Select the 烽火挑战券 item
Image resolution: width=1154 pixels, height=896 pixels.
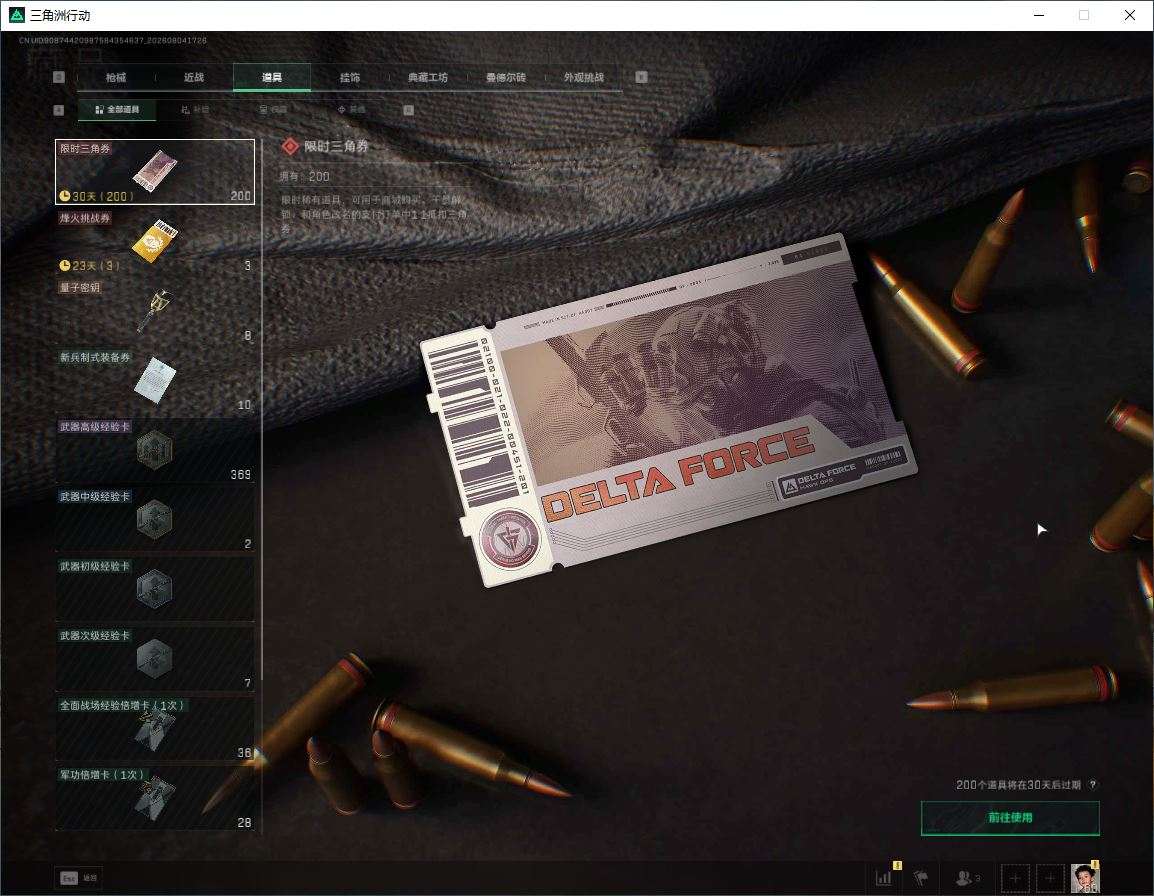pos(155,241)
